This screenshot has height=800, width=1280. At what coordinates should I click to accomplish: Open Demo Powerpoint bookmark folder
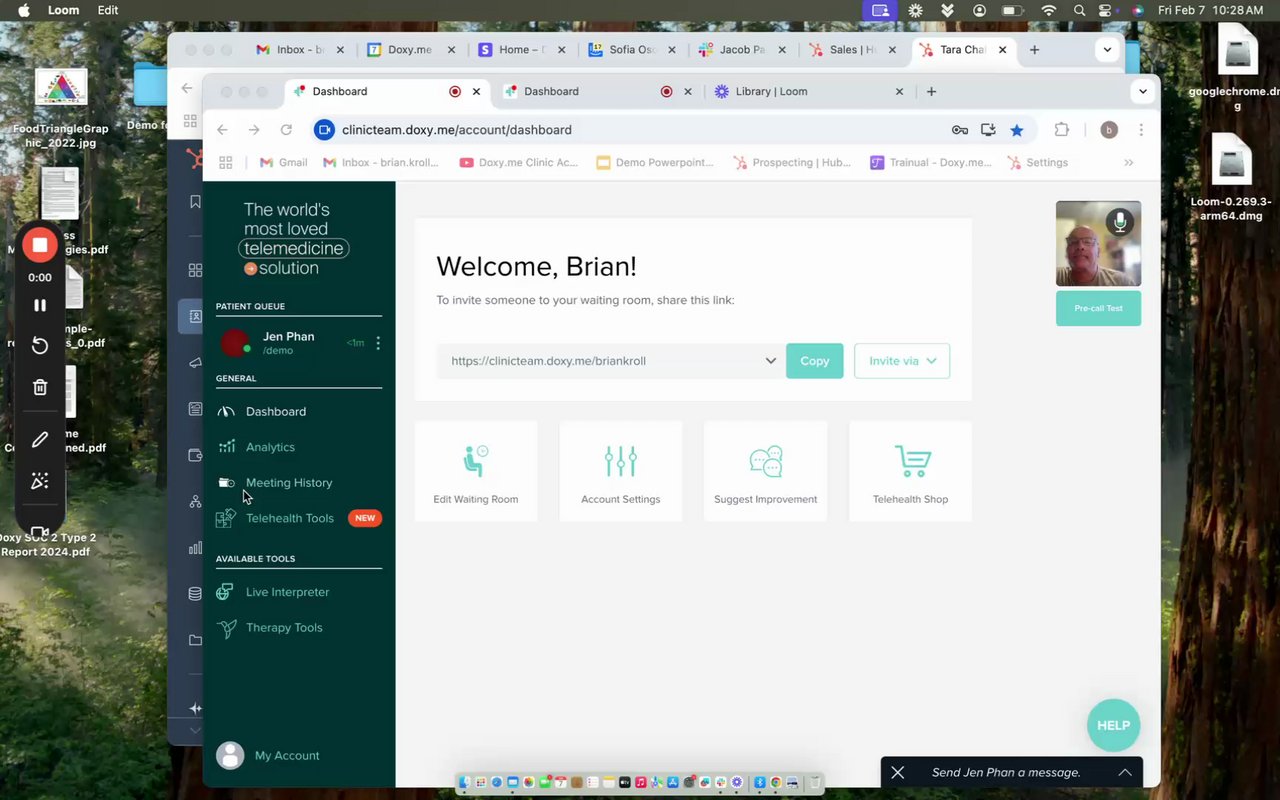(x=655, y=162)
